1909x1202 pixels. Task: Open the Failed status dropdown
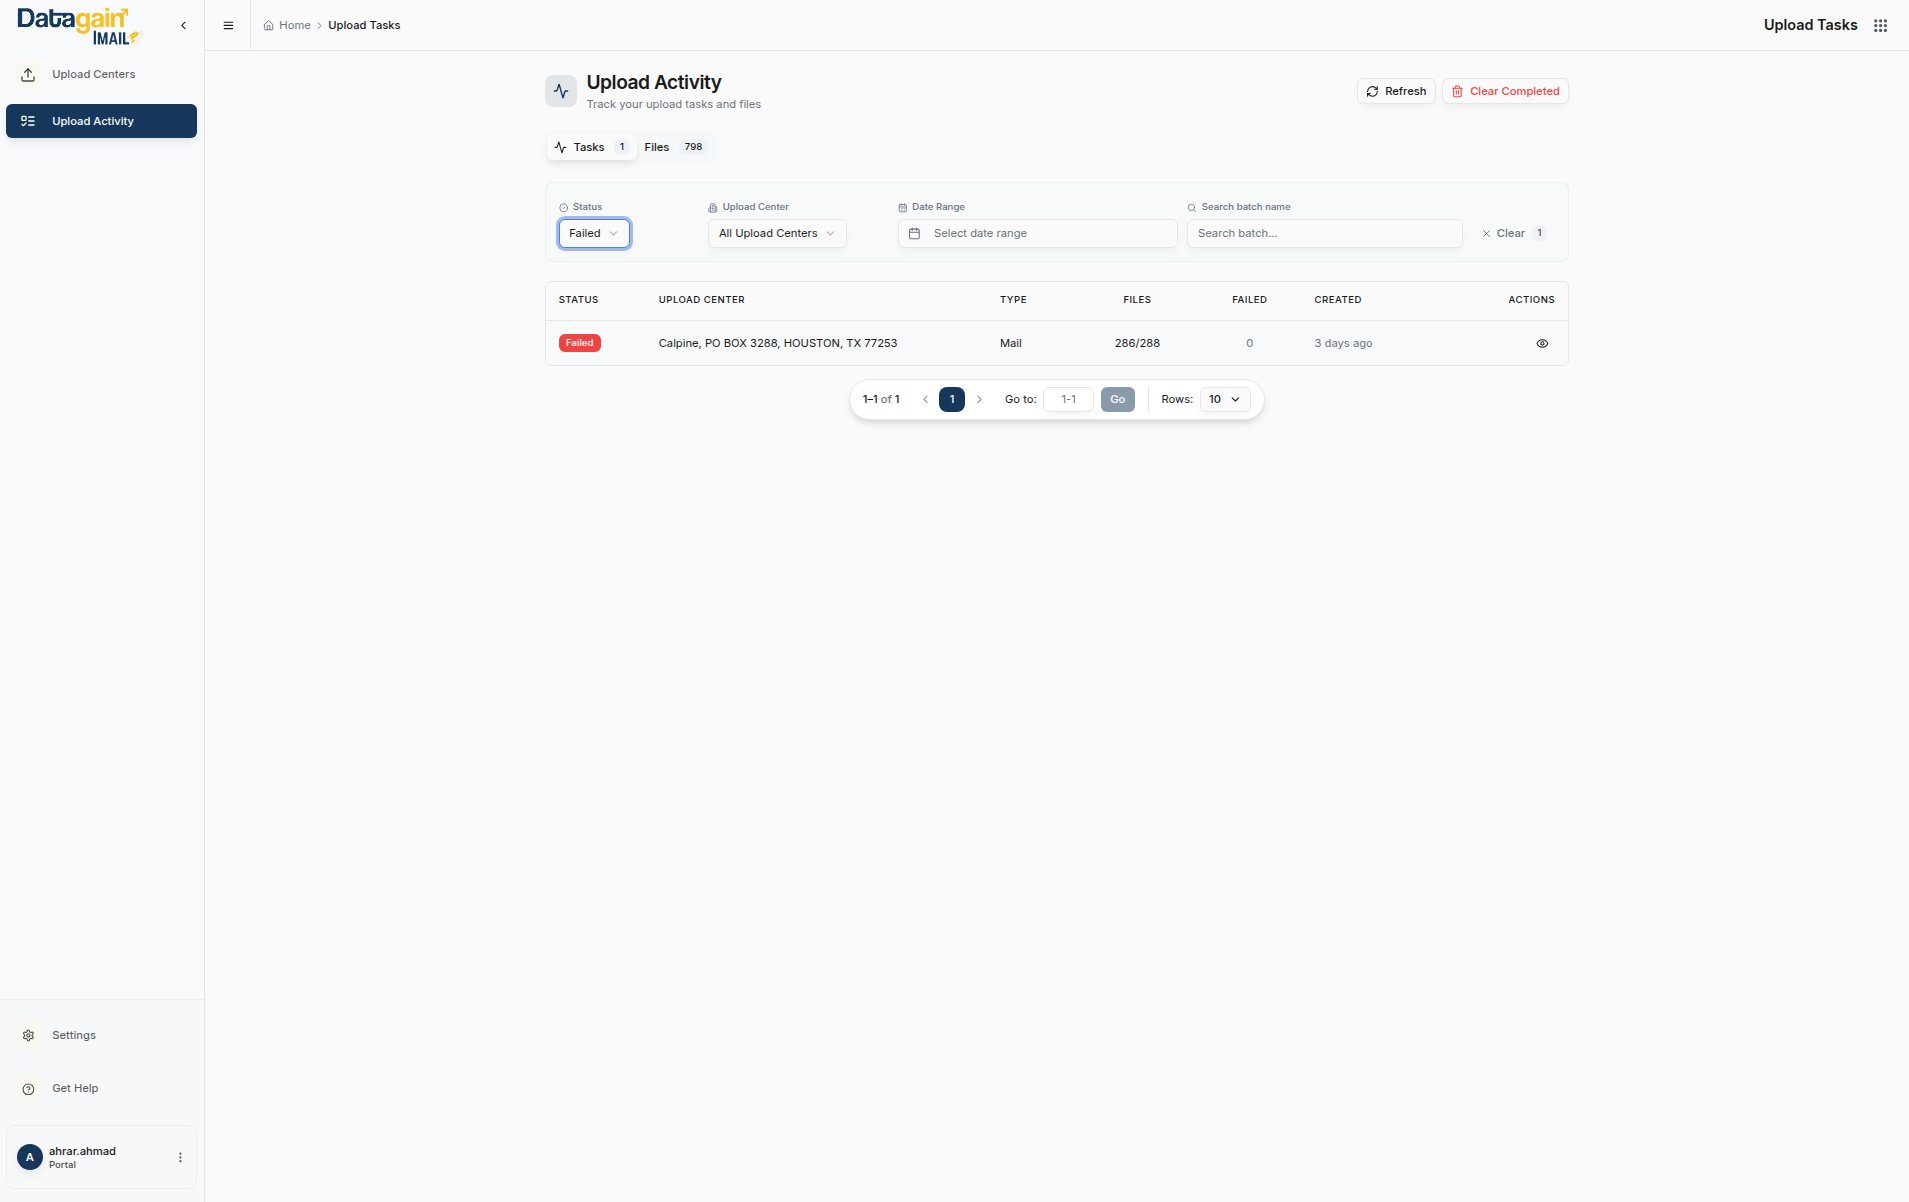click(594, 233)
